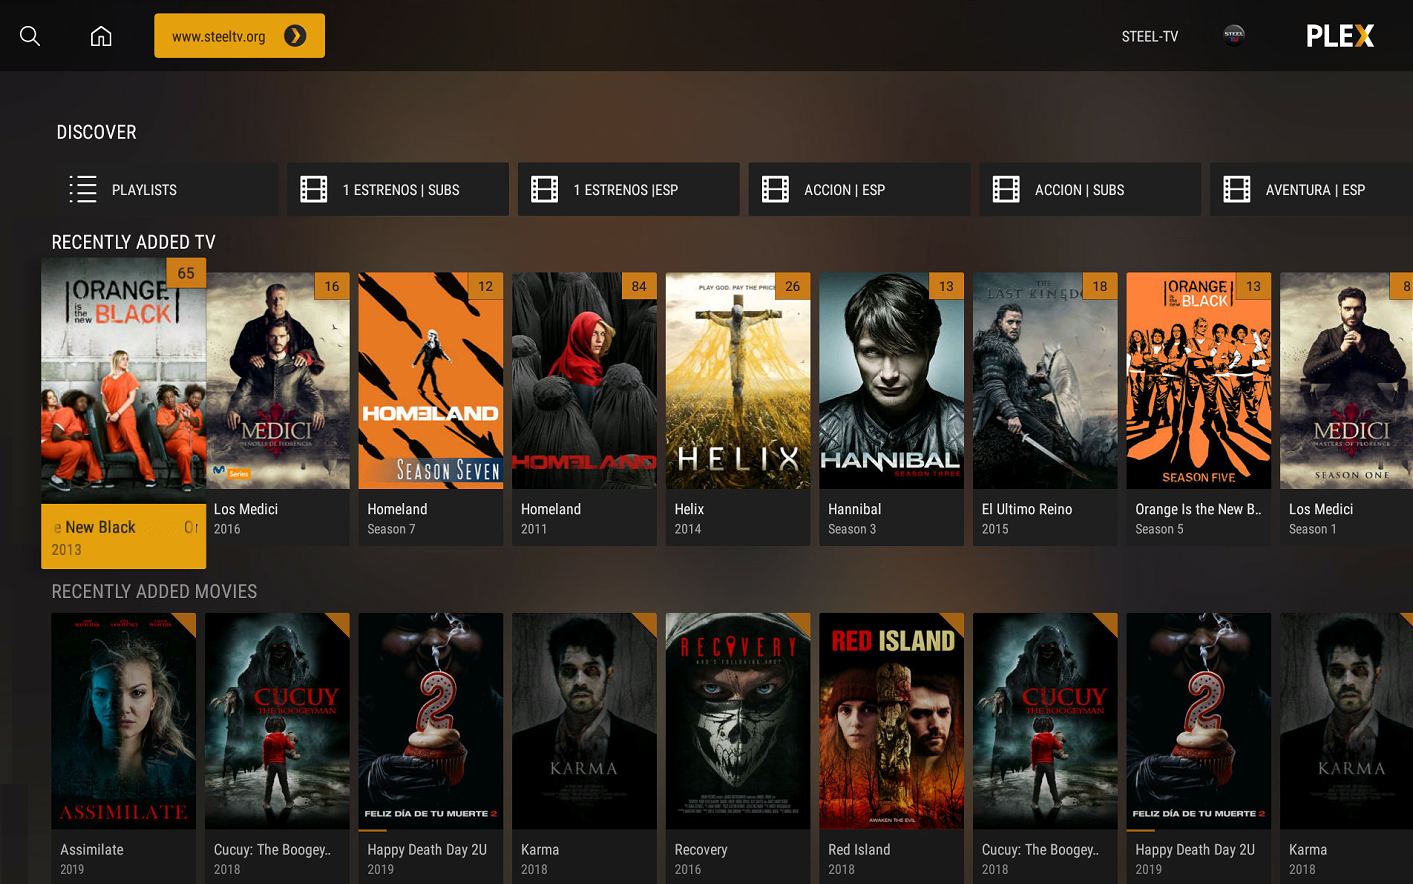1413x884 pixels.
Task: Click the DISCOVER section heading
Action: 96,132
